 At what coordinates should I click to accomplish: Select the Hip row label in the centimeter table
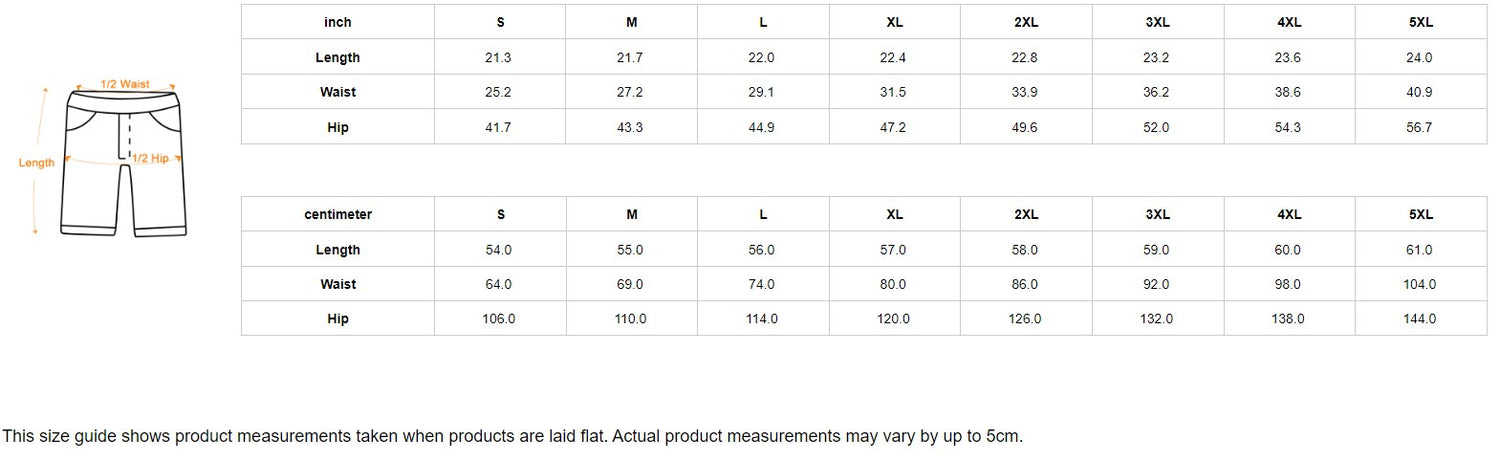tap(338, 319)
